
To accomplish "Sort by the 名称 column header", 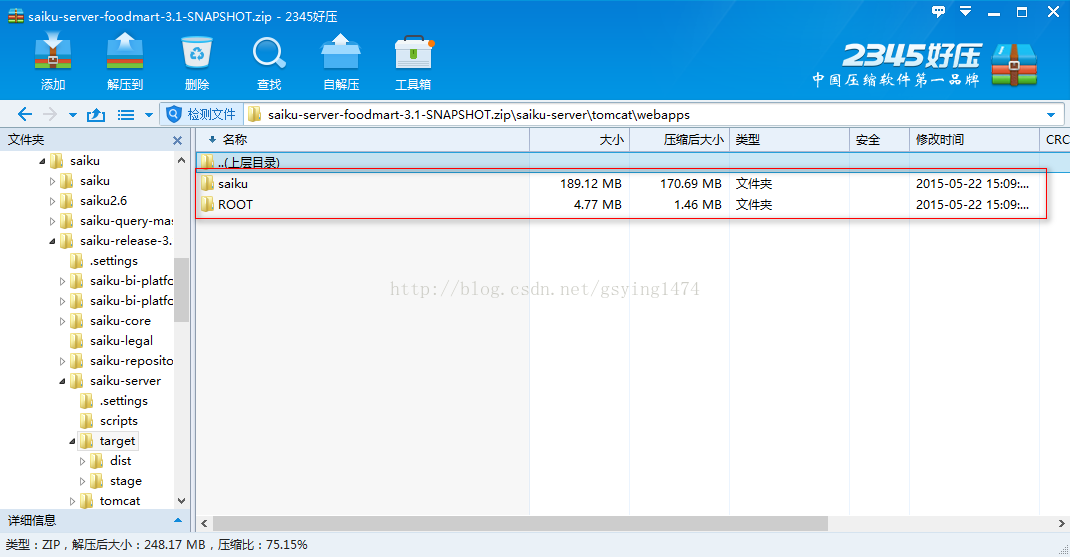I will pos(363,139).
